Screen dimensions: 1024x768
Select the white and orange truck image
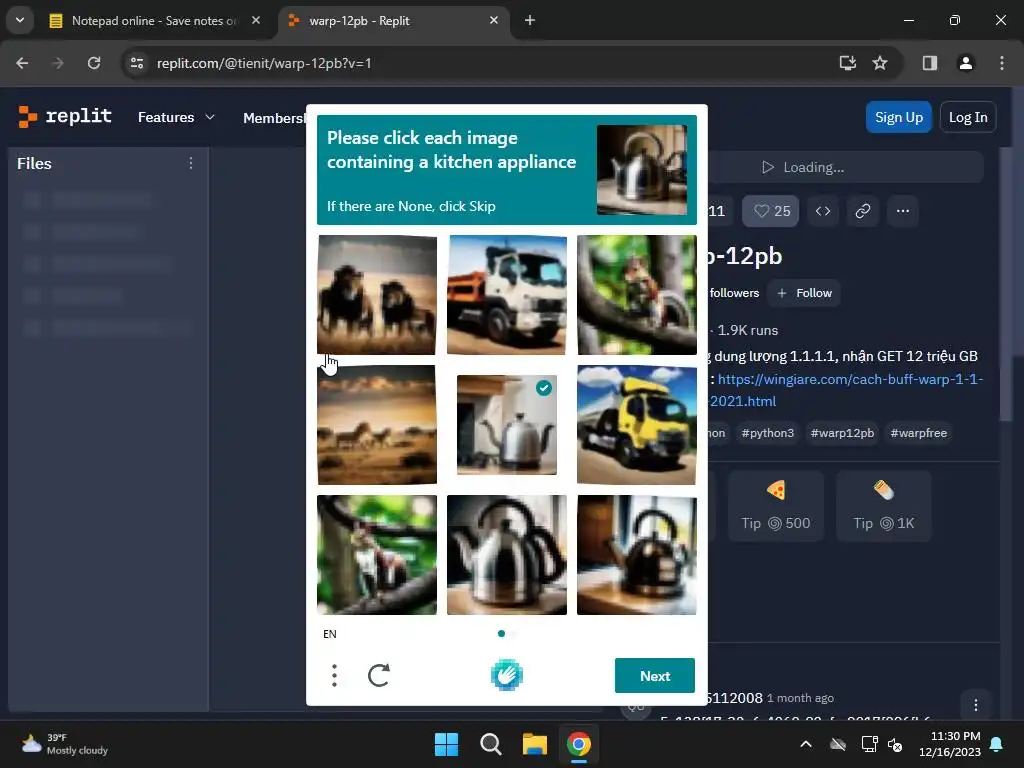click(x=507, y=295)
